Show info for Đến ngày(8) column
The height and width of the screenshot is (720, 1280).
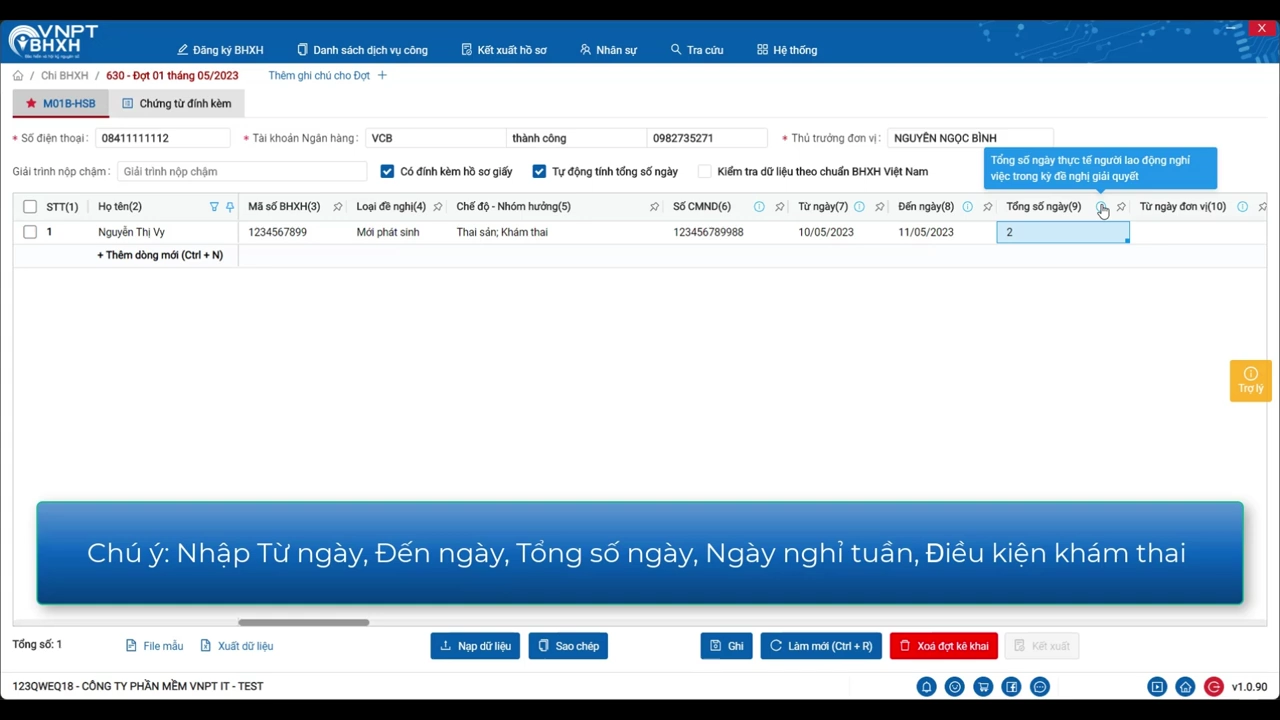click(x=967, y=207)
